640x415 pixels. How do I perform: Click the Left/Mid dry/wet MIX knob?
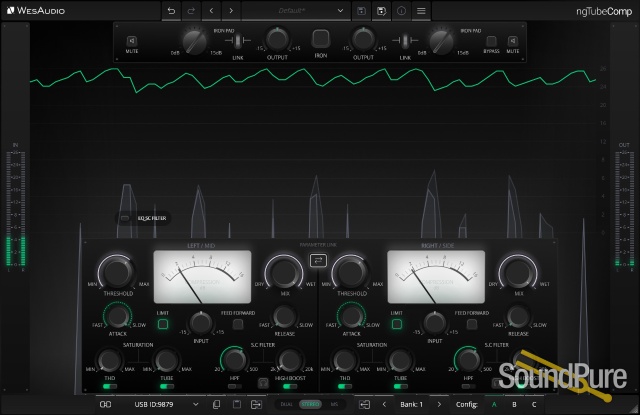pos(284,272)
